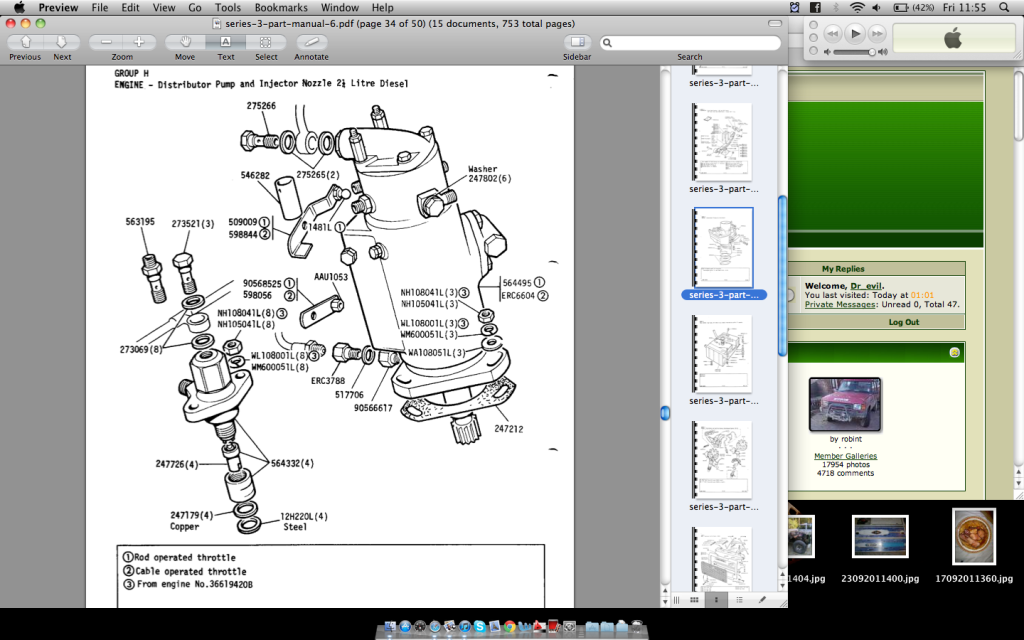Image resolution: width=1024 pixels, height=640 pixels.
Task: Click the Dr_evil username link
Action: (x=865, y=285)
